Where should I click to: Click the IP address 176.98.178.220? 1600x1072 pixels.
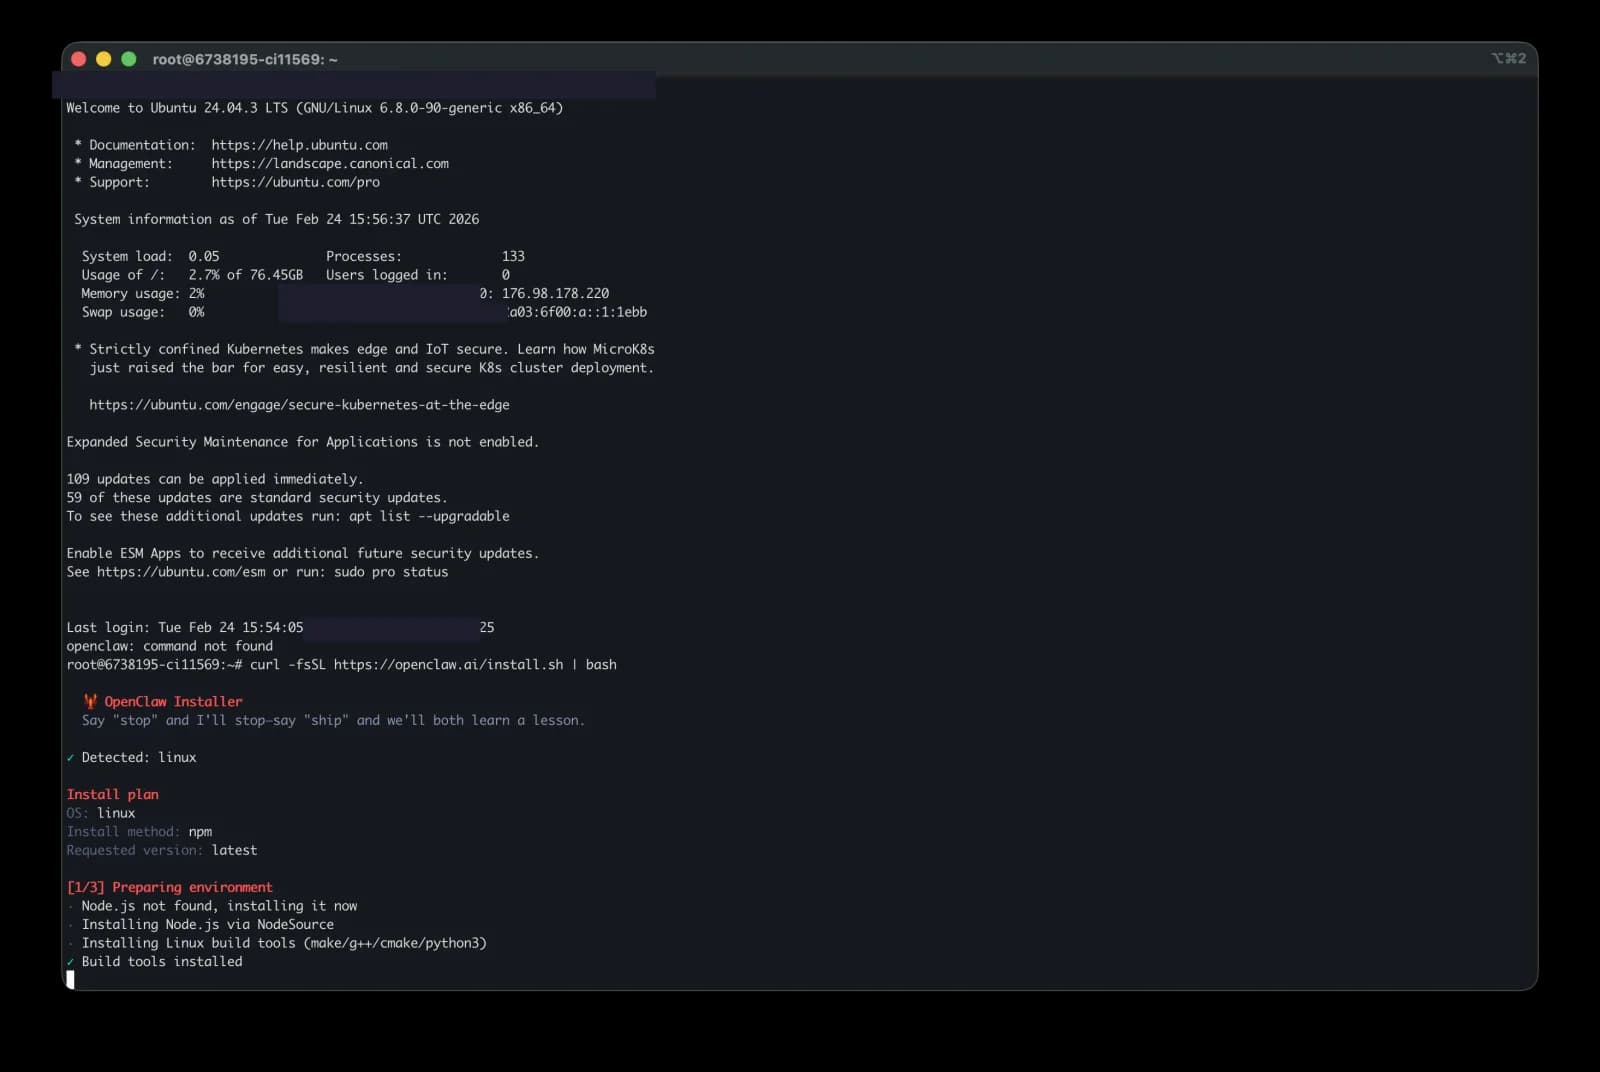click(x=555, y=294)
